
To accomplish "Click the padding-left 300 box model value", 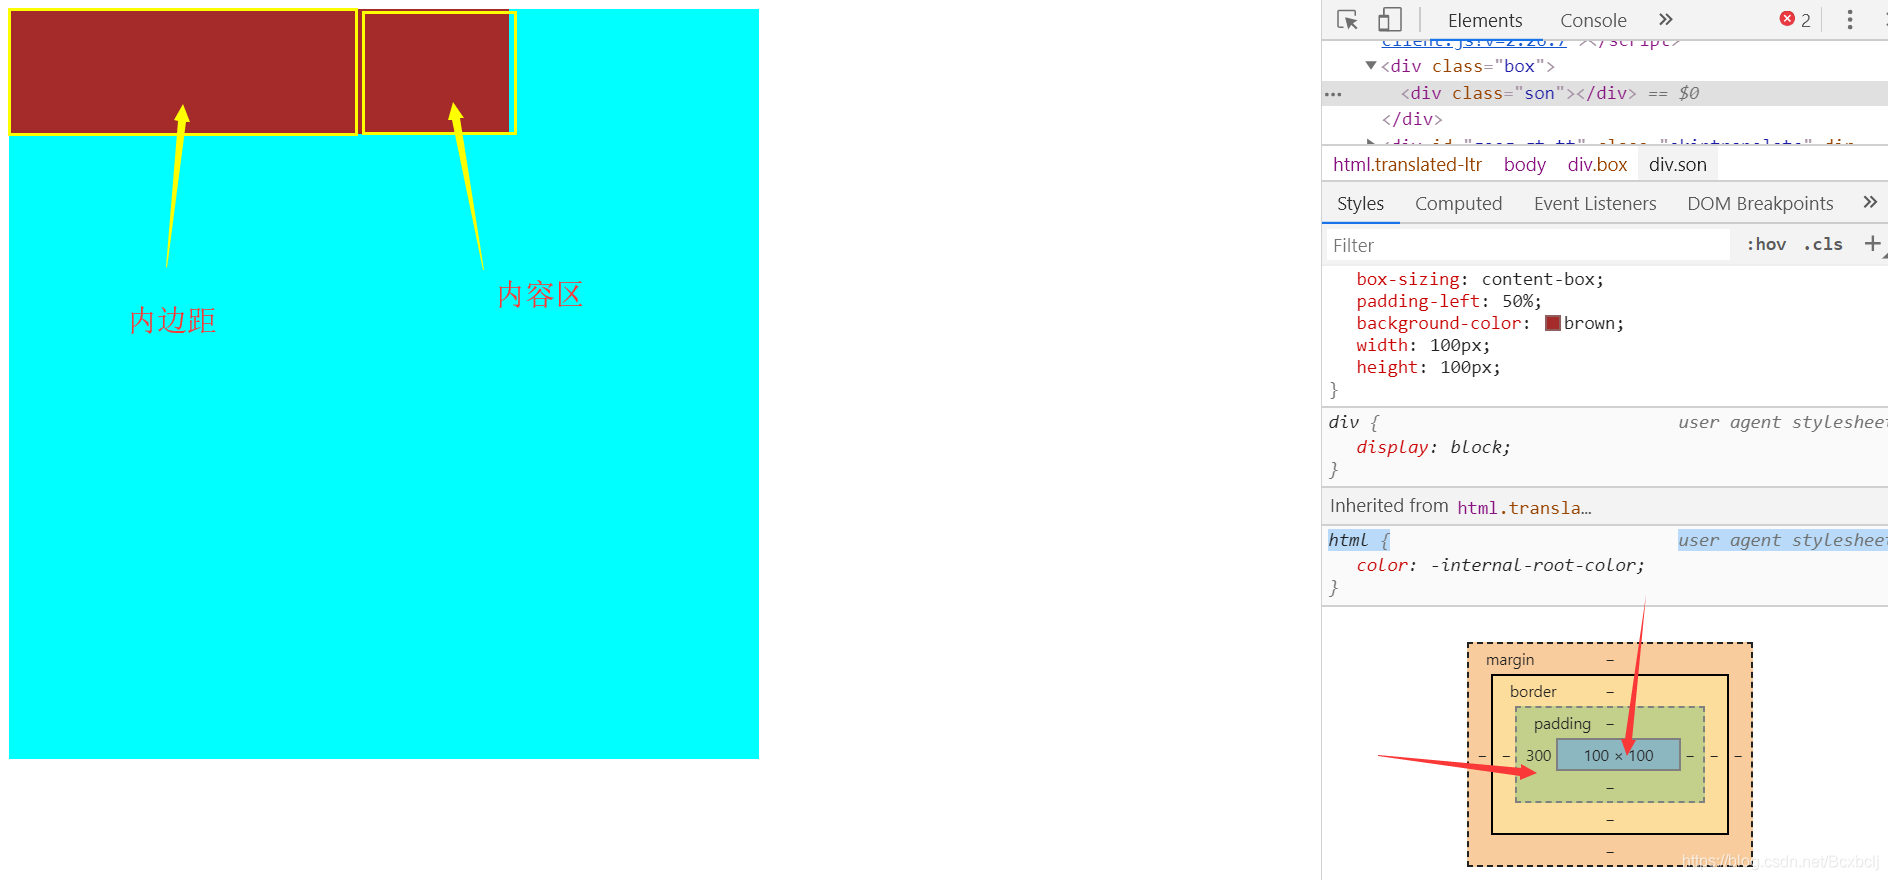I will pyautogui.click(x=1538, y=755).
